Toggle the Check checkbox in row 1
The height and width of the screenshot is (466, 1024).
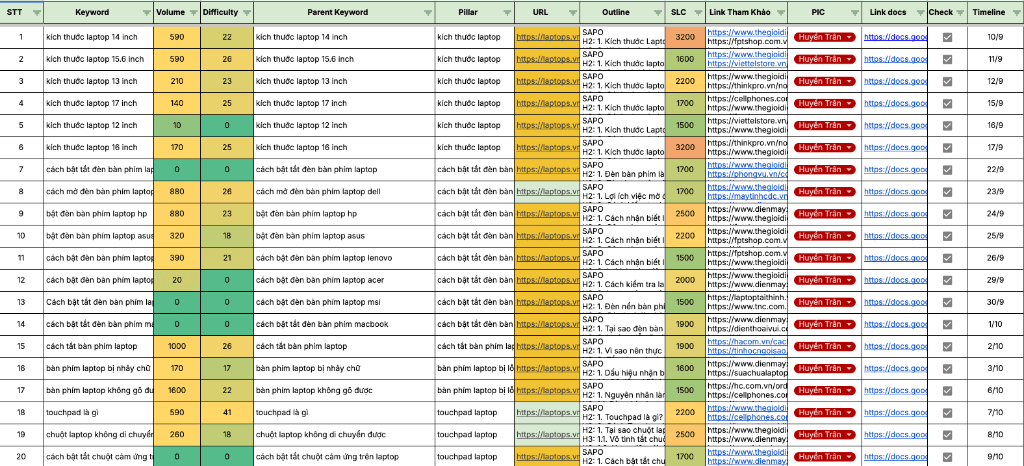(x=947, y=37)
